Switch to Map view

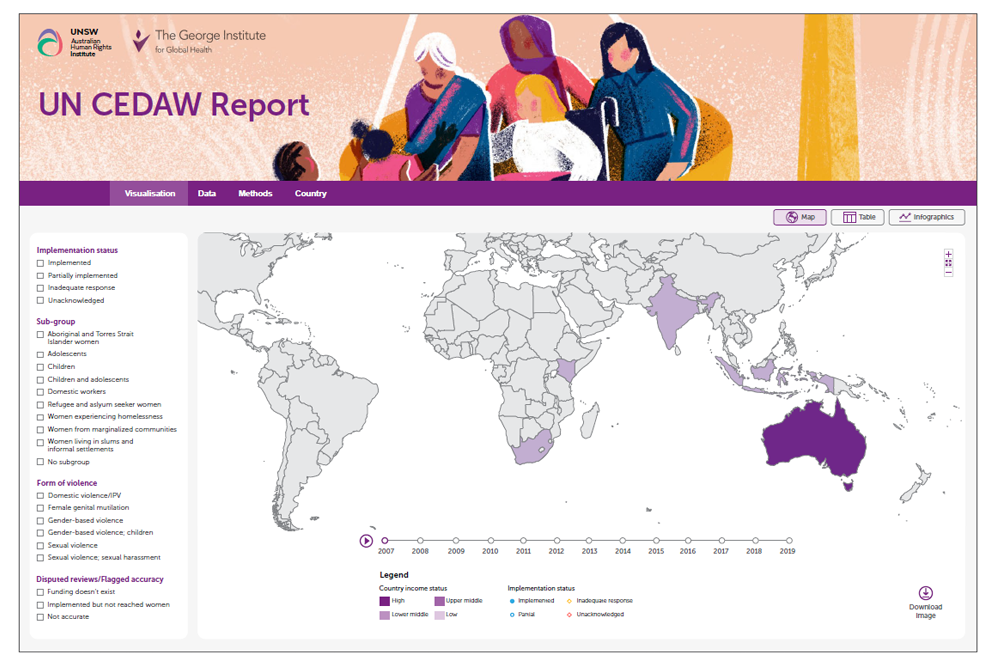pos(799,217)
